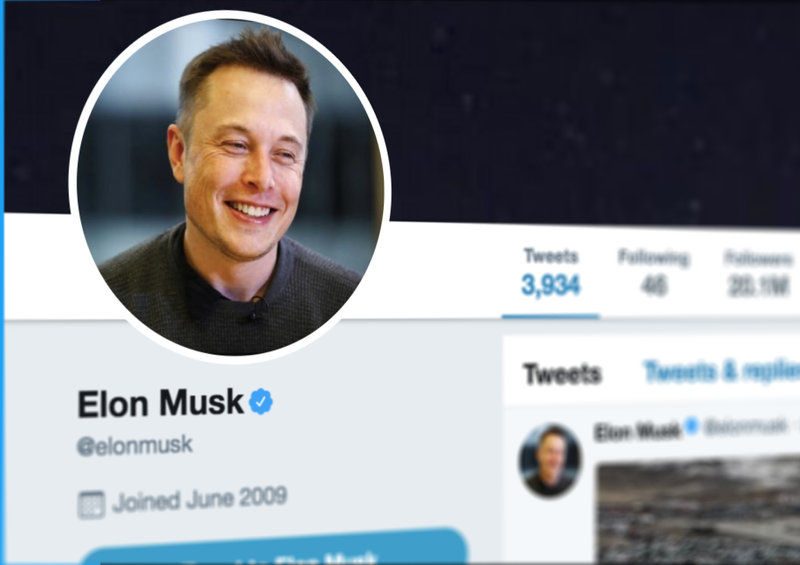Click the blurred @elonmusk handle in the tweet
The width and height of the screenshot is (800, 565).
coord(745,427)
